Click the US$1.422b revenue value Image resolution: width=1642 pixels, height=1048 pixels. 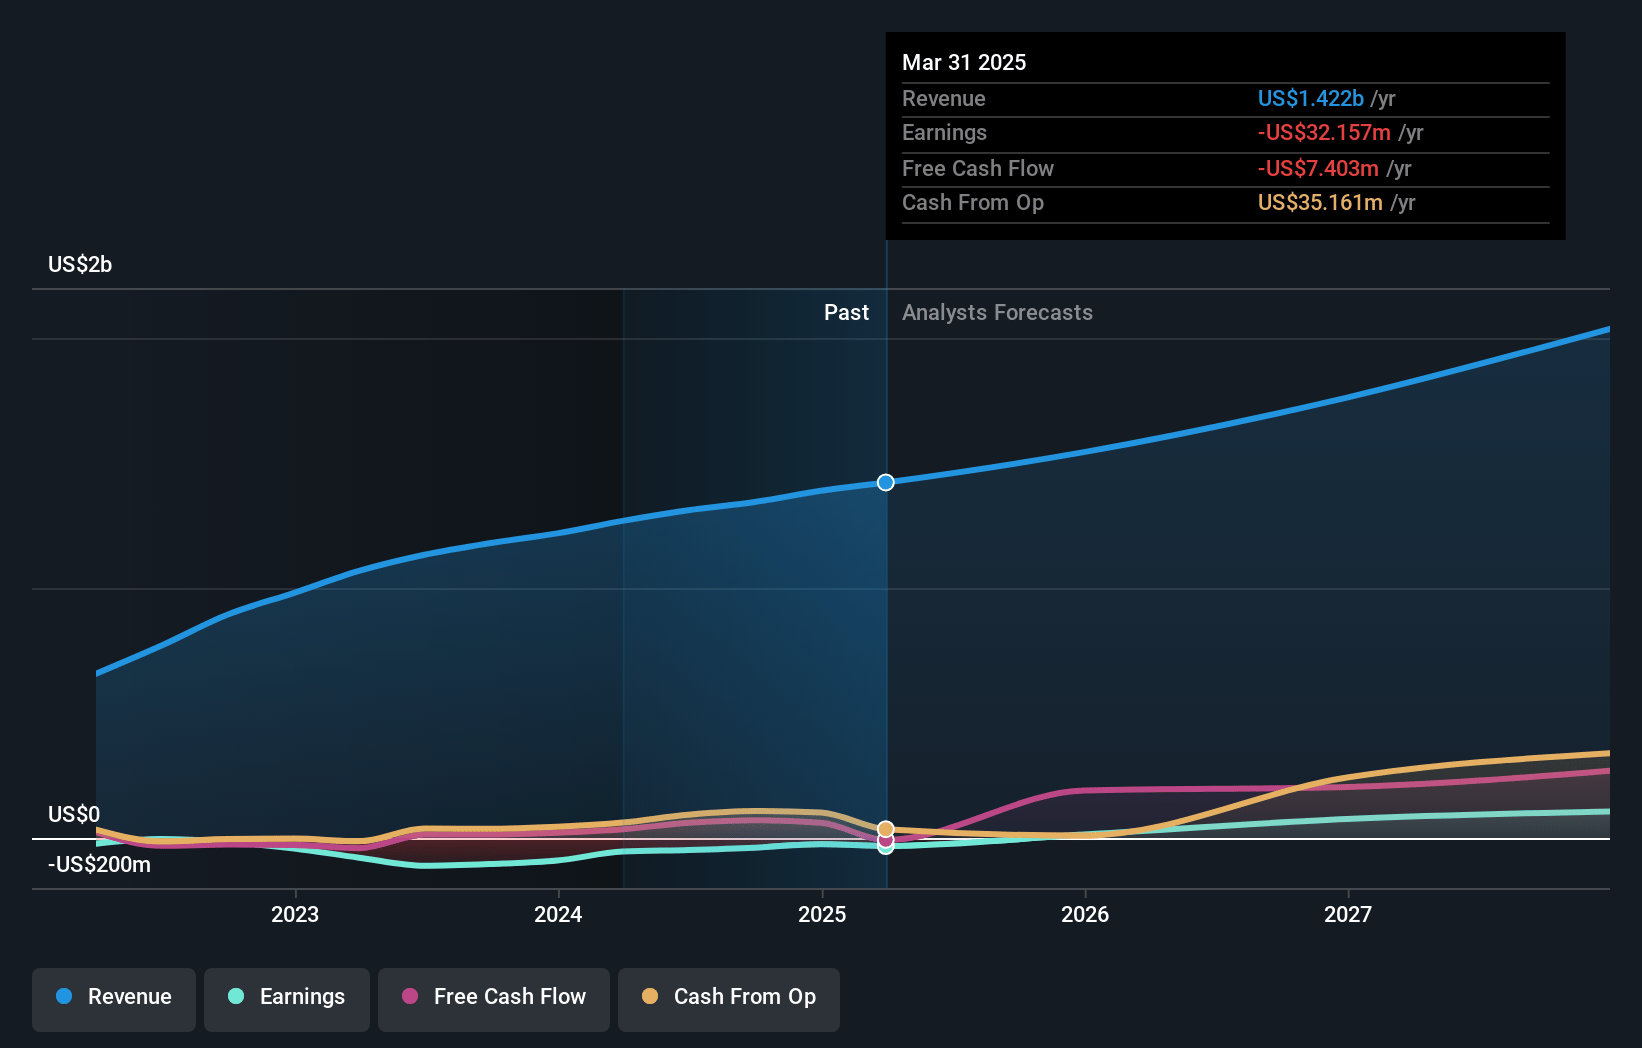1310,98
